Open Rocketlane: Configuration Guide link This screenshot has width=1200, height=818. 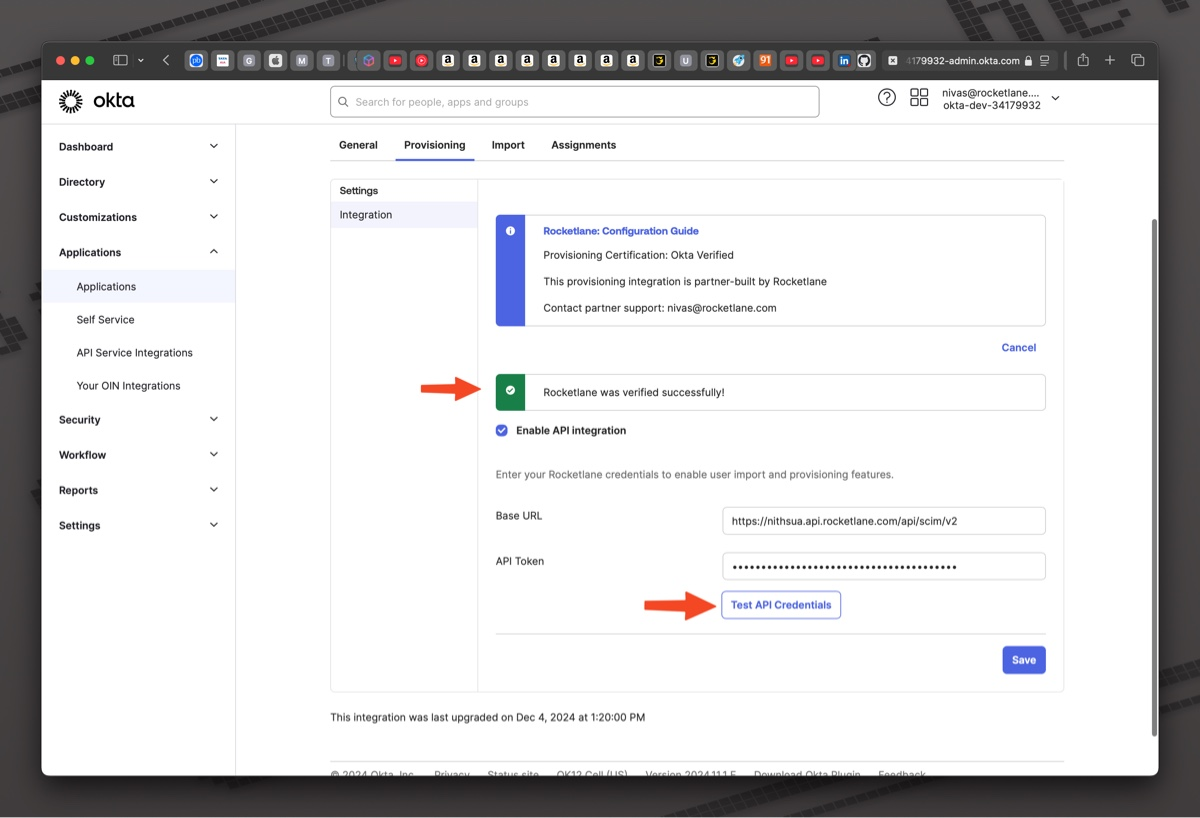(621, 231)
